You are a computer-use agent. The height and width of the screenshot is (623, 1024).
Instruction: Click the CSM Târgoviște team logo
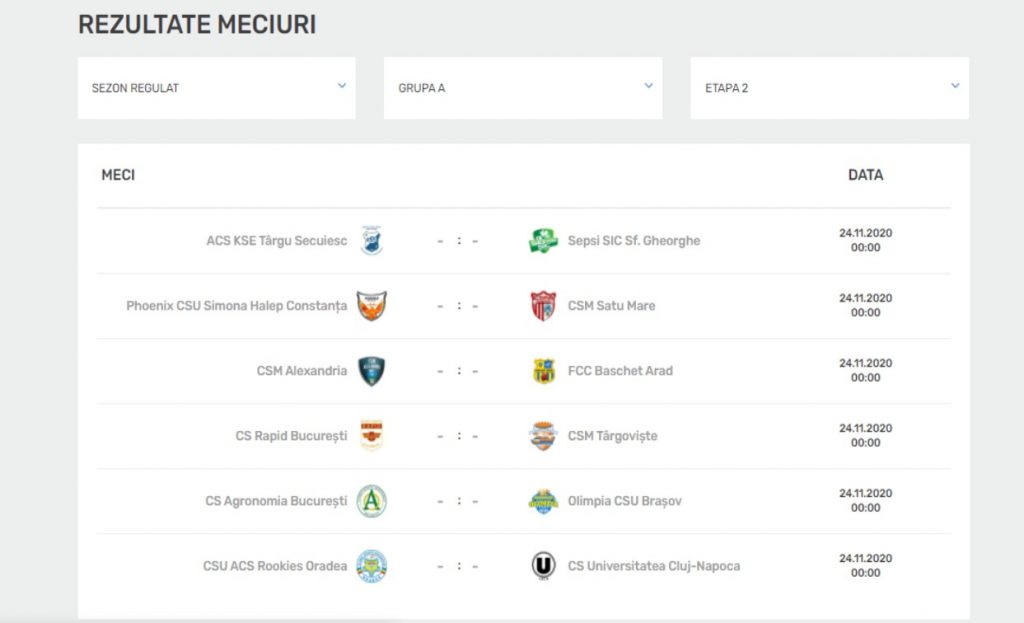[543, 436]
